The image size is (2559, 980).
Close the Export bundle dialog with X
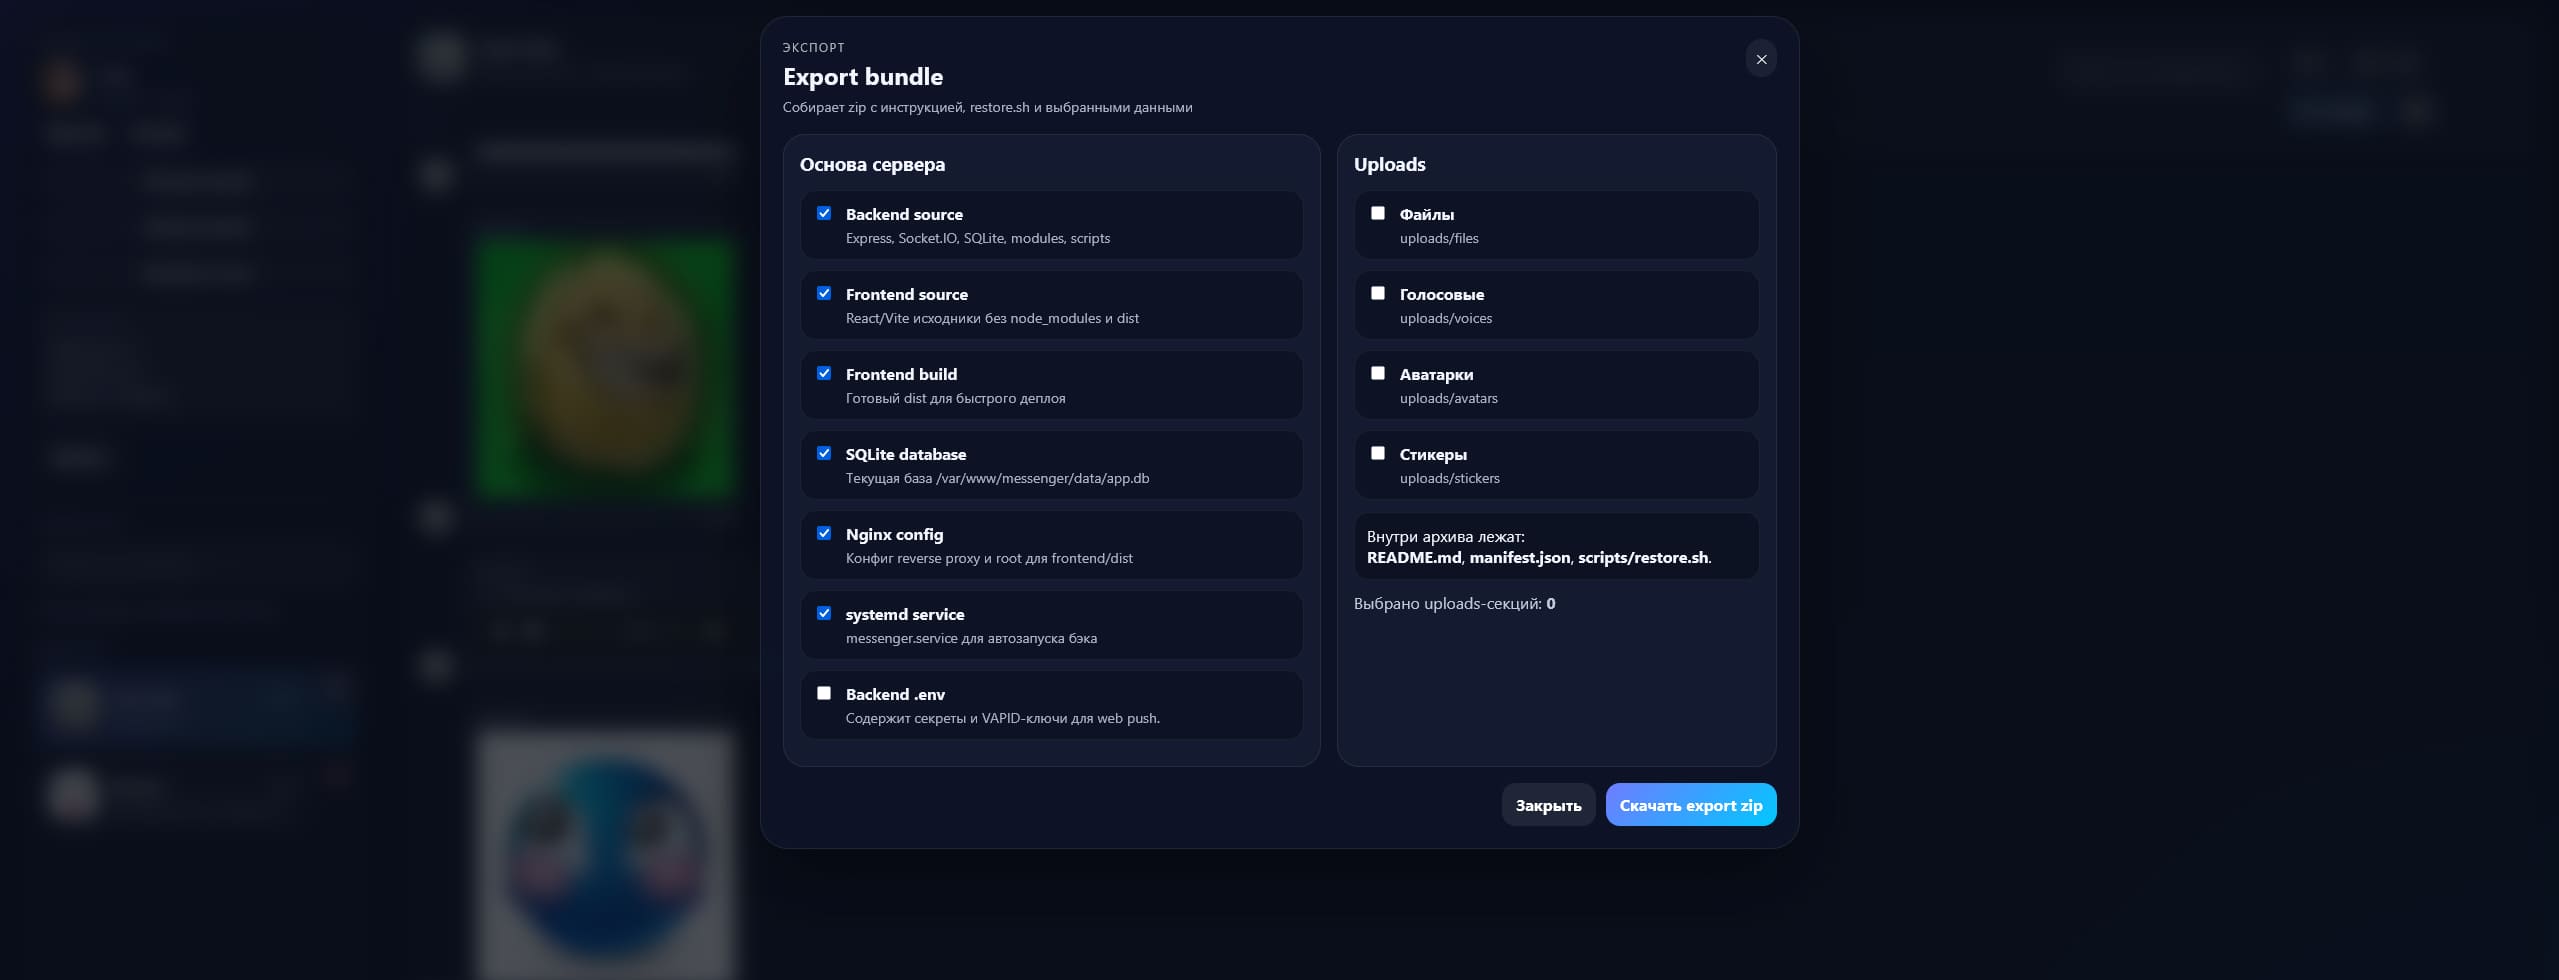[x=1761, y=60]
